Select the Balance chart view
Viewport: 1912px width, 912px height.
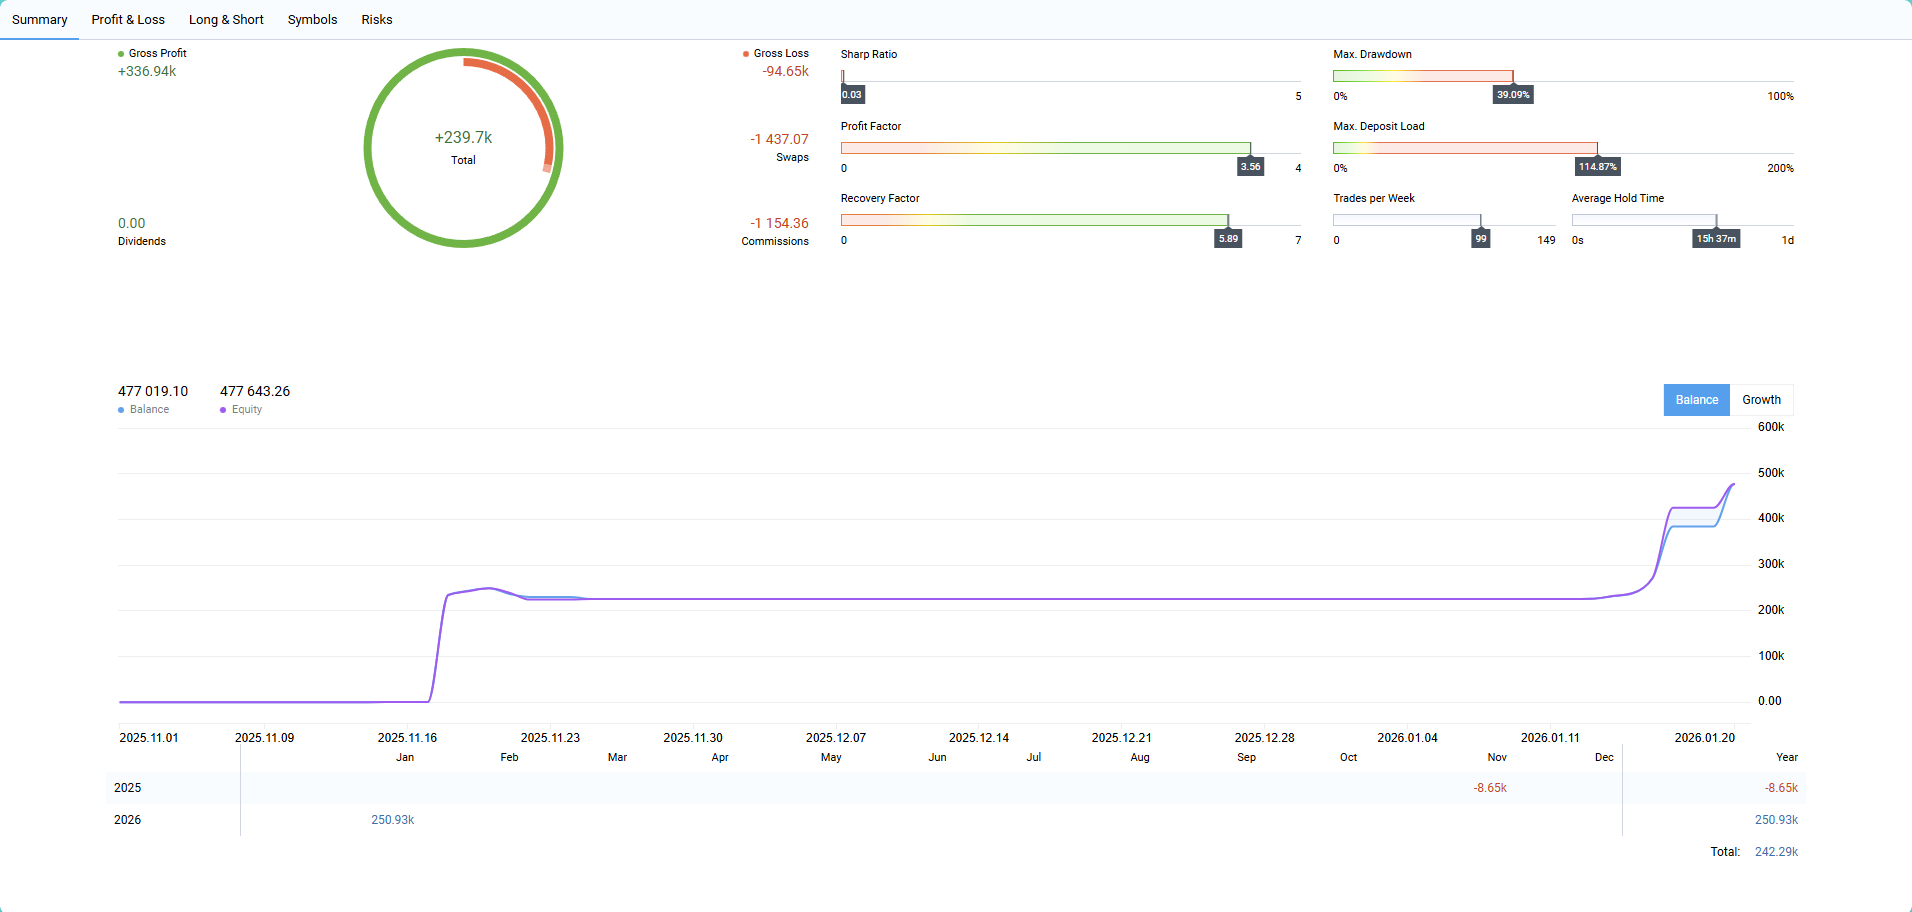click(x=1696, y=400)
